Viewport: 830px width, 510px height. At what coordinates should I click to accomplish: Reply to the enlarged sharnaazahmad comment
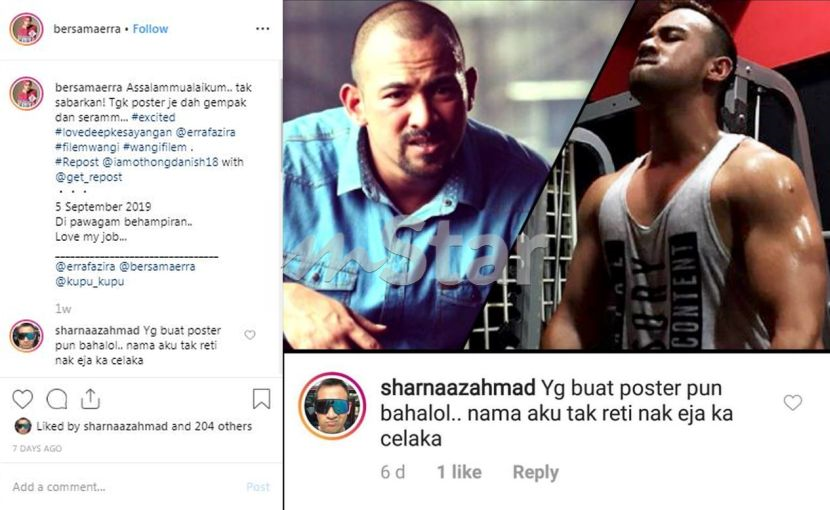535,472
